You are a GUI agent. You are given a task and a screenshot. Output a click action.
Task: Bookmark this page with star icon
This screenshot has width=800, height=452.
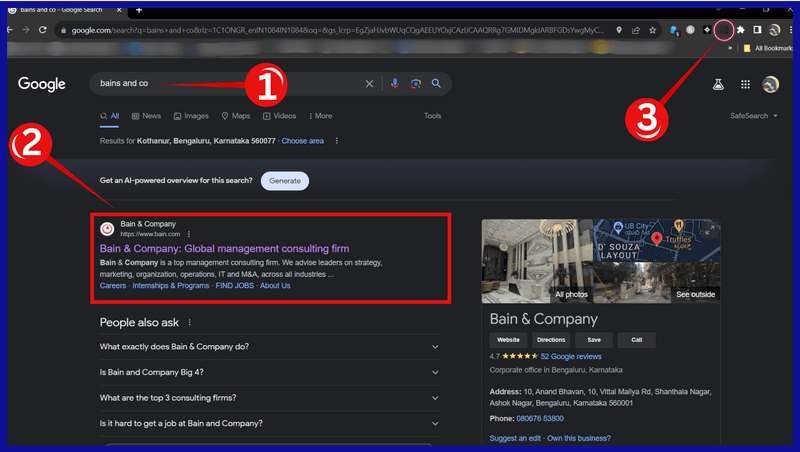point(652,30)
